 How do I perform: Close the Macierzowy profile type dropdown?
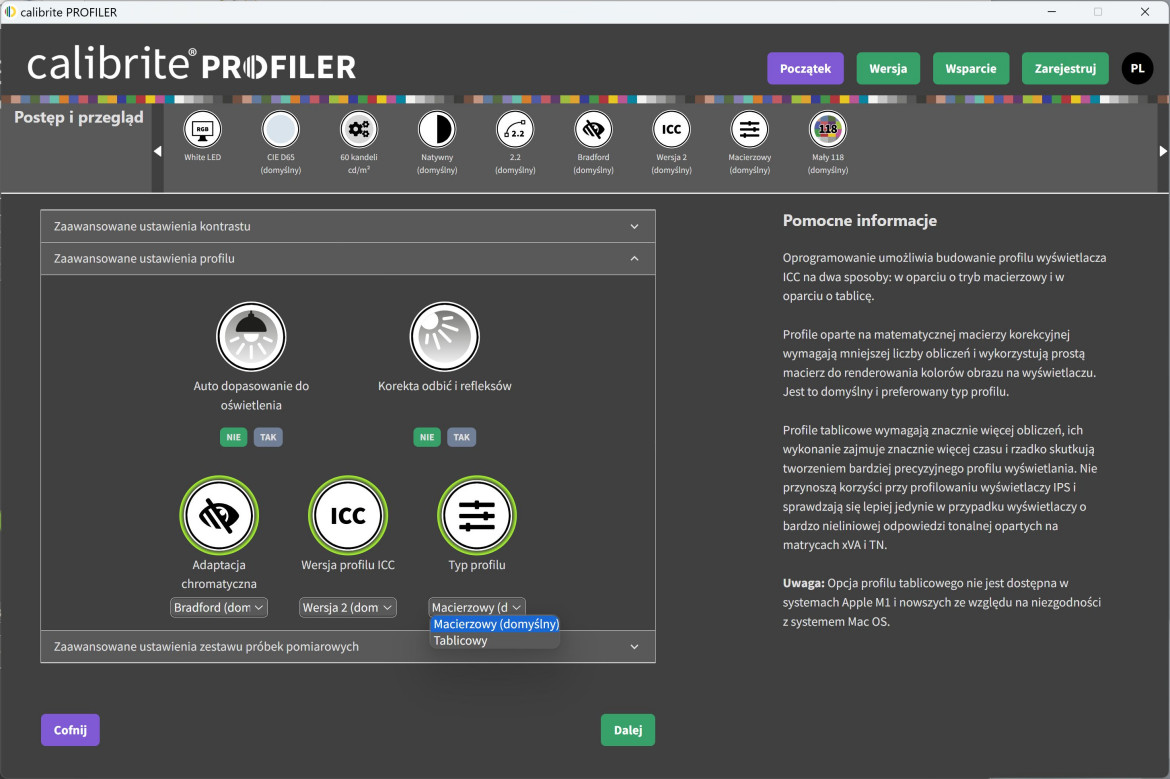(477, 607)
